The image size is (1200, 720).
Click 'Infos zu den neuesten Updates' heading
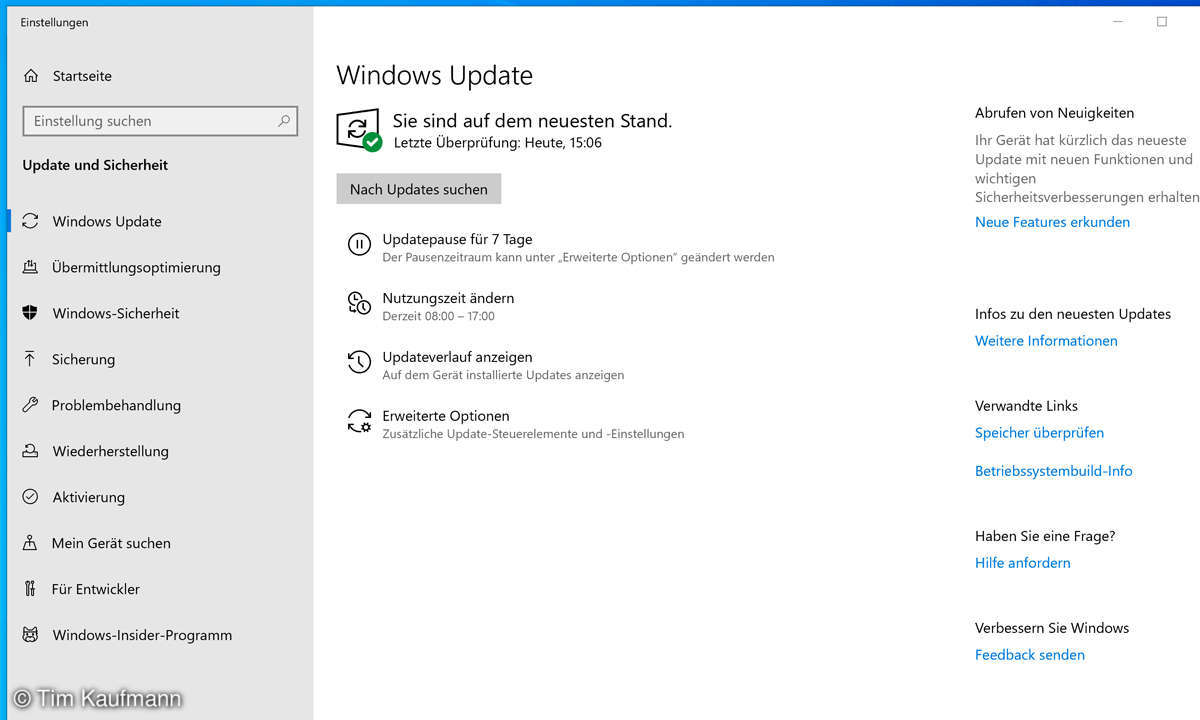(1072, 314)
